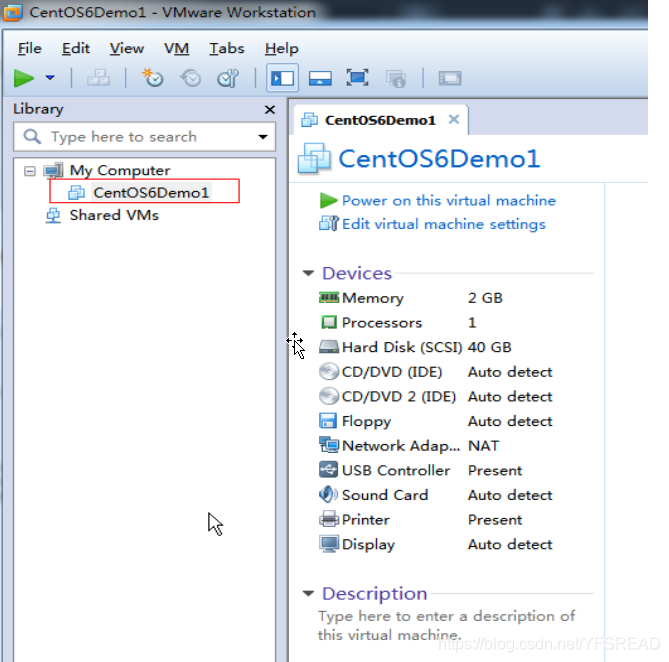Select My Computer in the library
Image resolution: width=669 pixels, height=662 pixels.
[x=119, y=171]
